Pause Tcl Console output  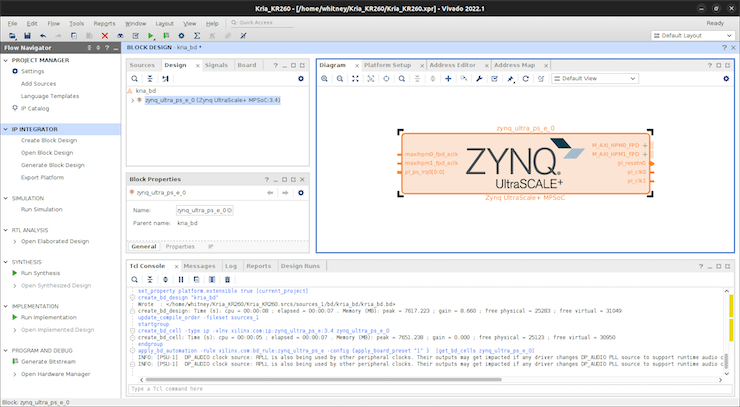pyautogui.click(x=181, y=280)
